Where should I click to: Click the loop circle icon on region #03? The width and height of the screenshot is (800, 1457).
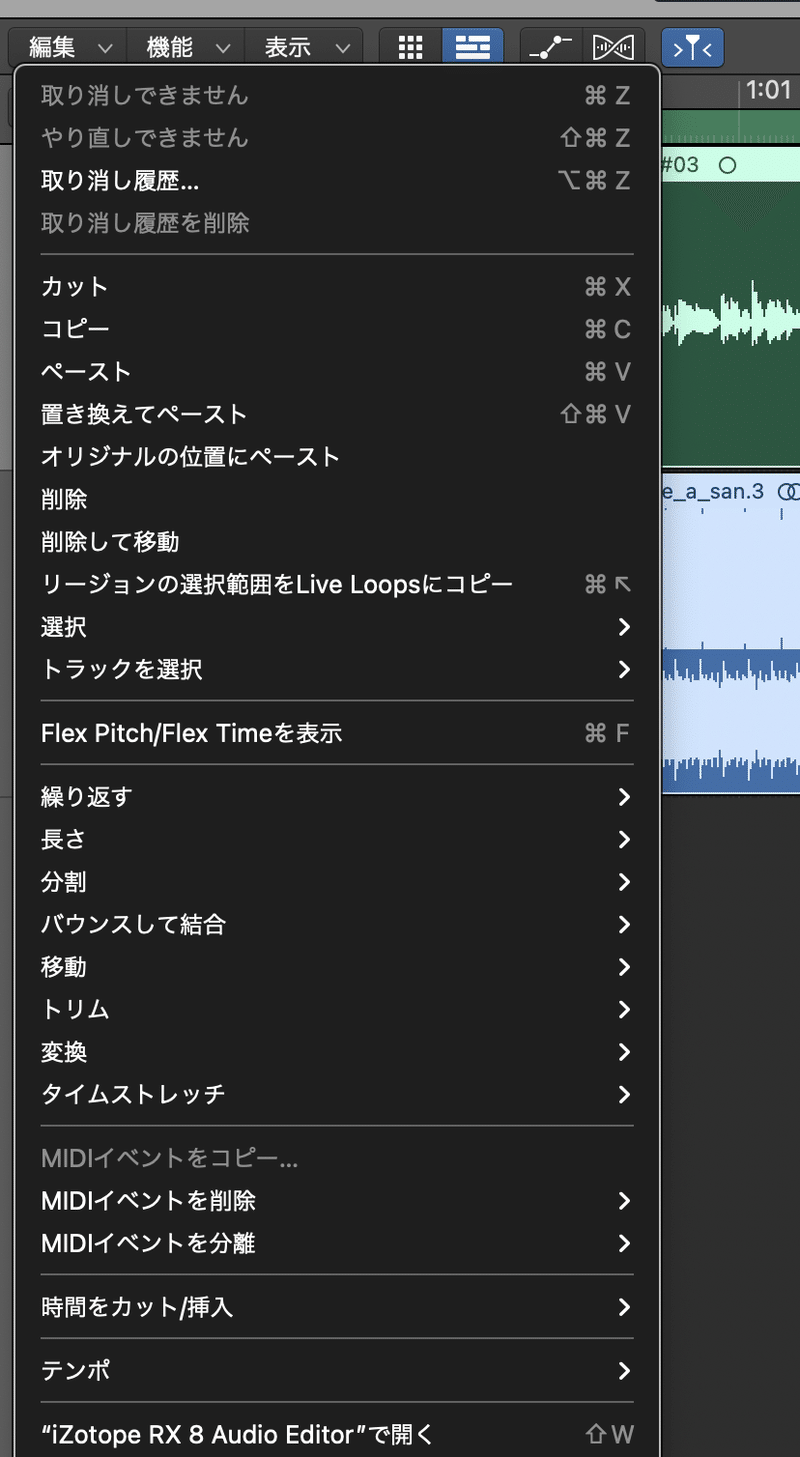(x=728, y=165)
